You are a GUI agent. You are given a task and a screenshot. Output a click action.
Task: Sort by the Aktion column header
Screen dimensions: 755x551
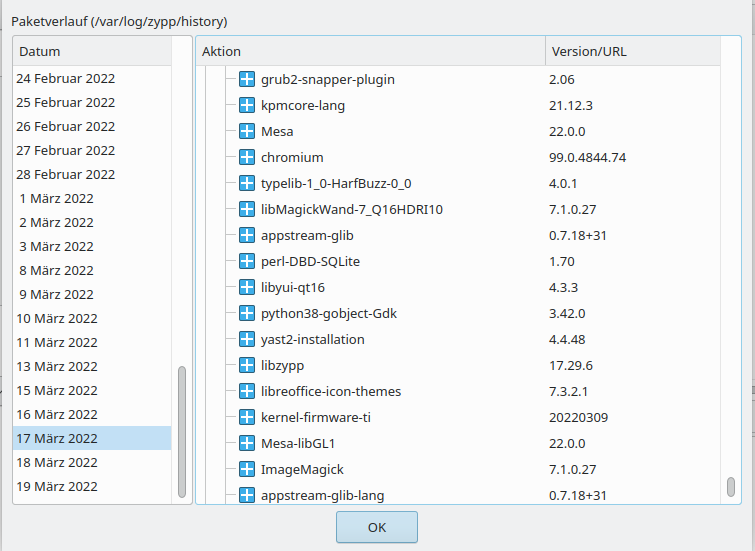pos(371,51)
